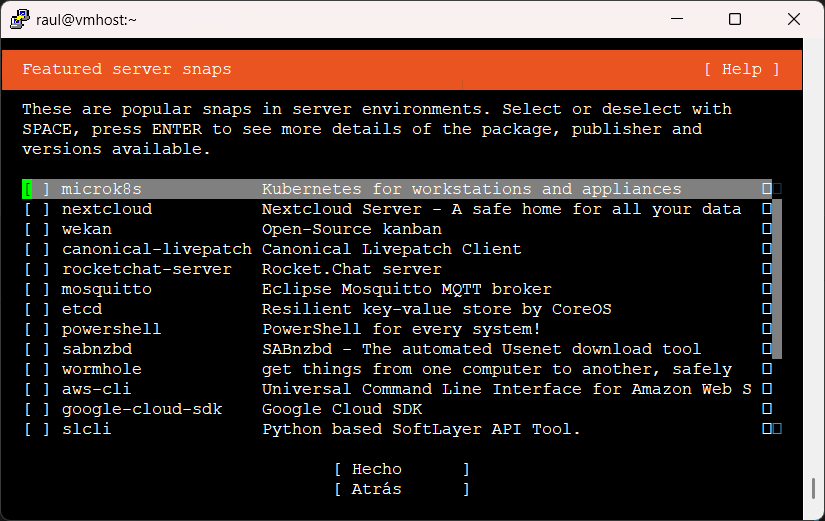Open the Help menu in the header
Screen dimensions: 825x521
click(x=741, y=69)
